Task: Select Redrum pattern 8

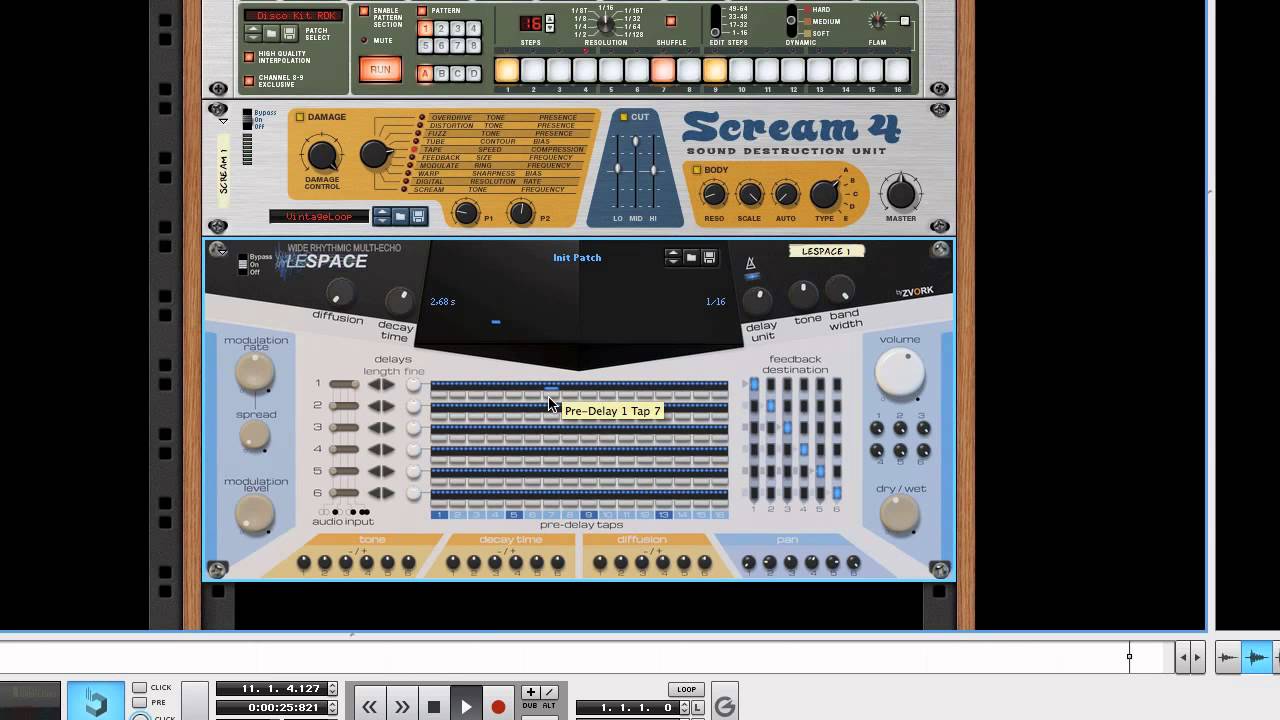Action: (473, 46)
